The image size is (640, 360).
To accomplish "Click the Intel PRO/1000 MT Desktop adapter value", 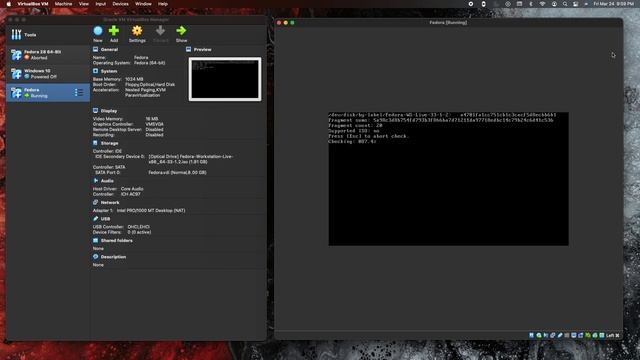I will pyautogui.click(x=151, y=211).
